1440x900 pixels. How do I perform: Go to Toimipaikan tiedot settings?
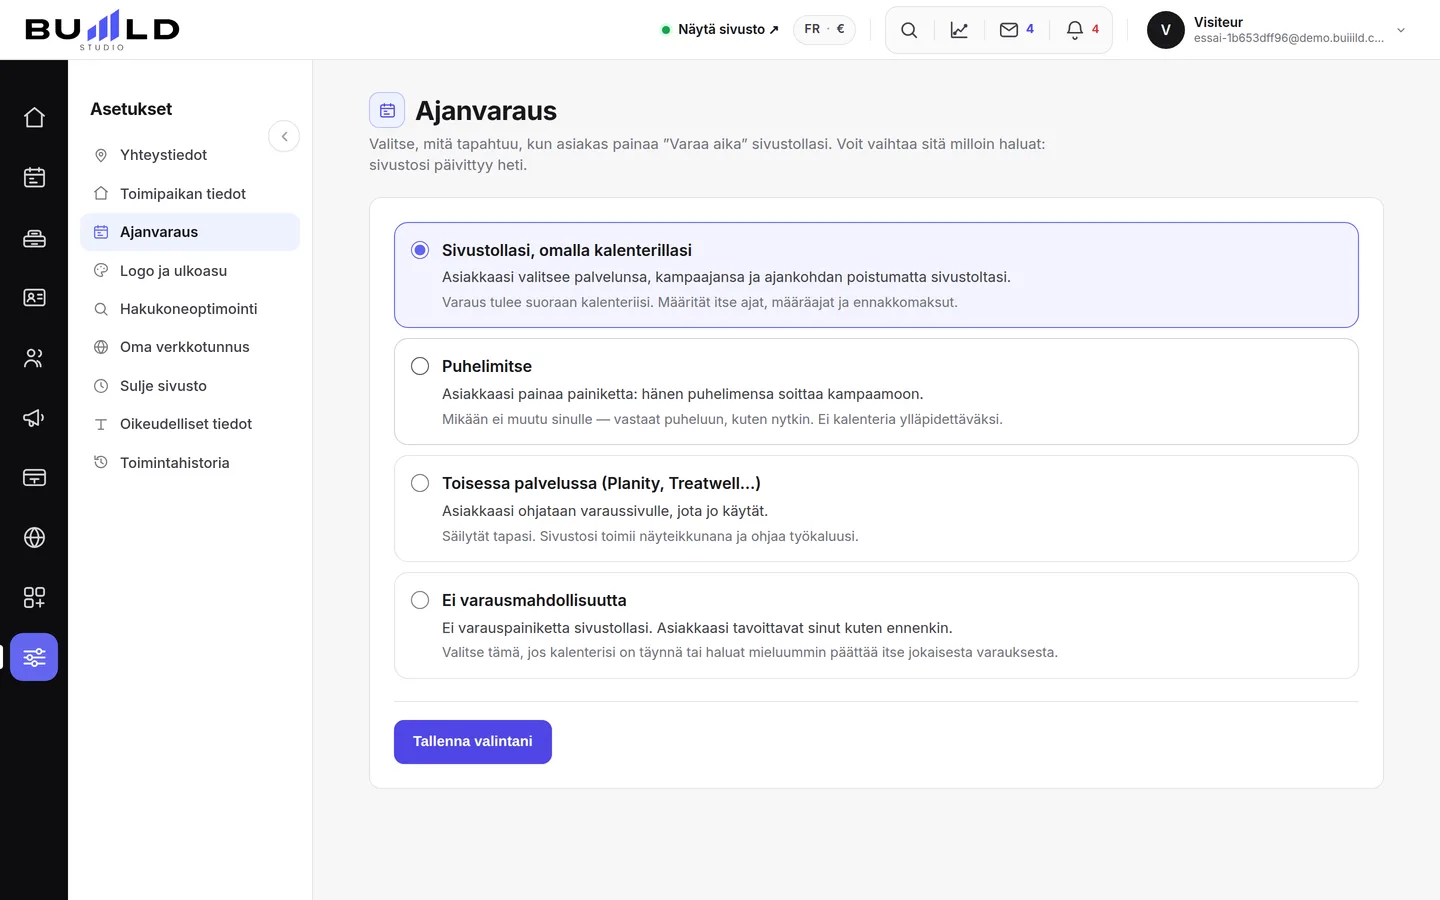(190, 194)
